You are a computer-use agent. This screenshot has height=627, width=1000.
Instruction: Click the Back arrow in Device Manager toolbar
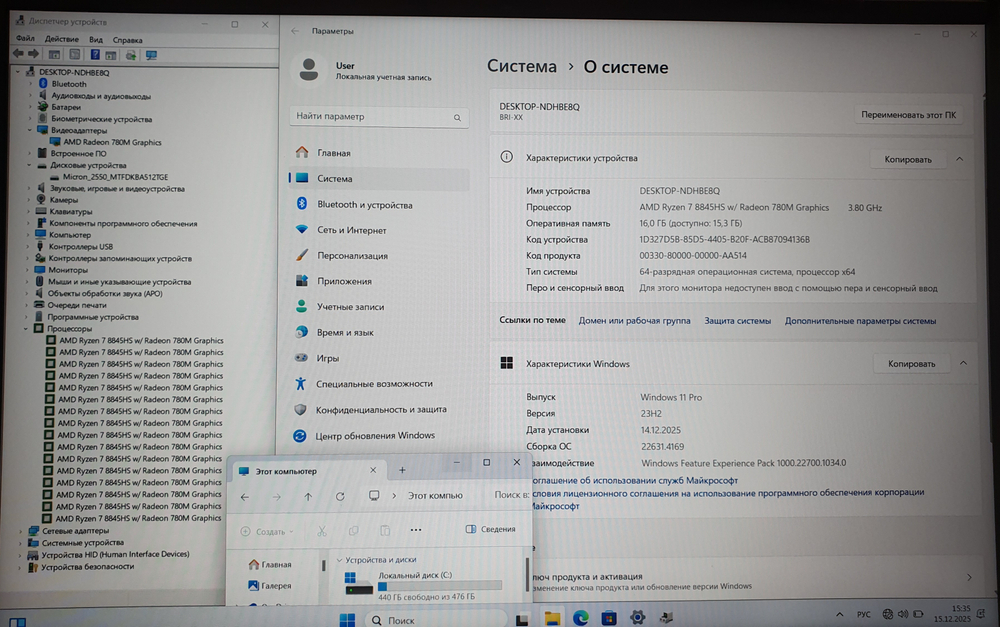[x=19, y=54]
